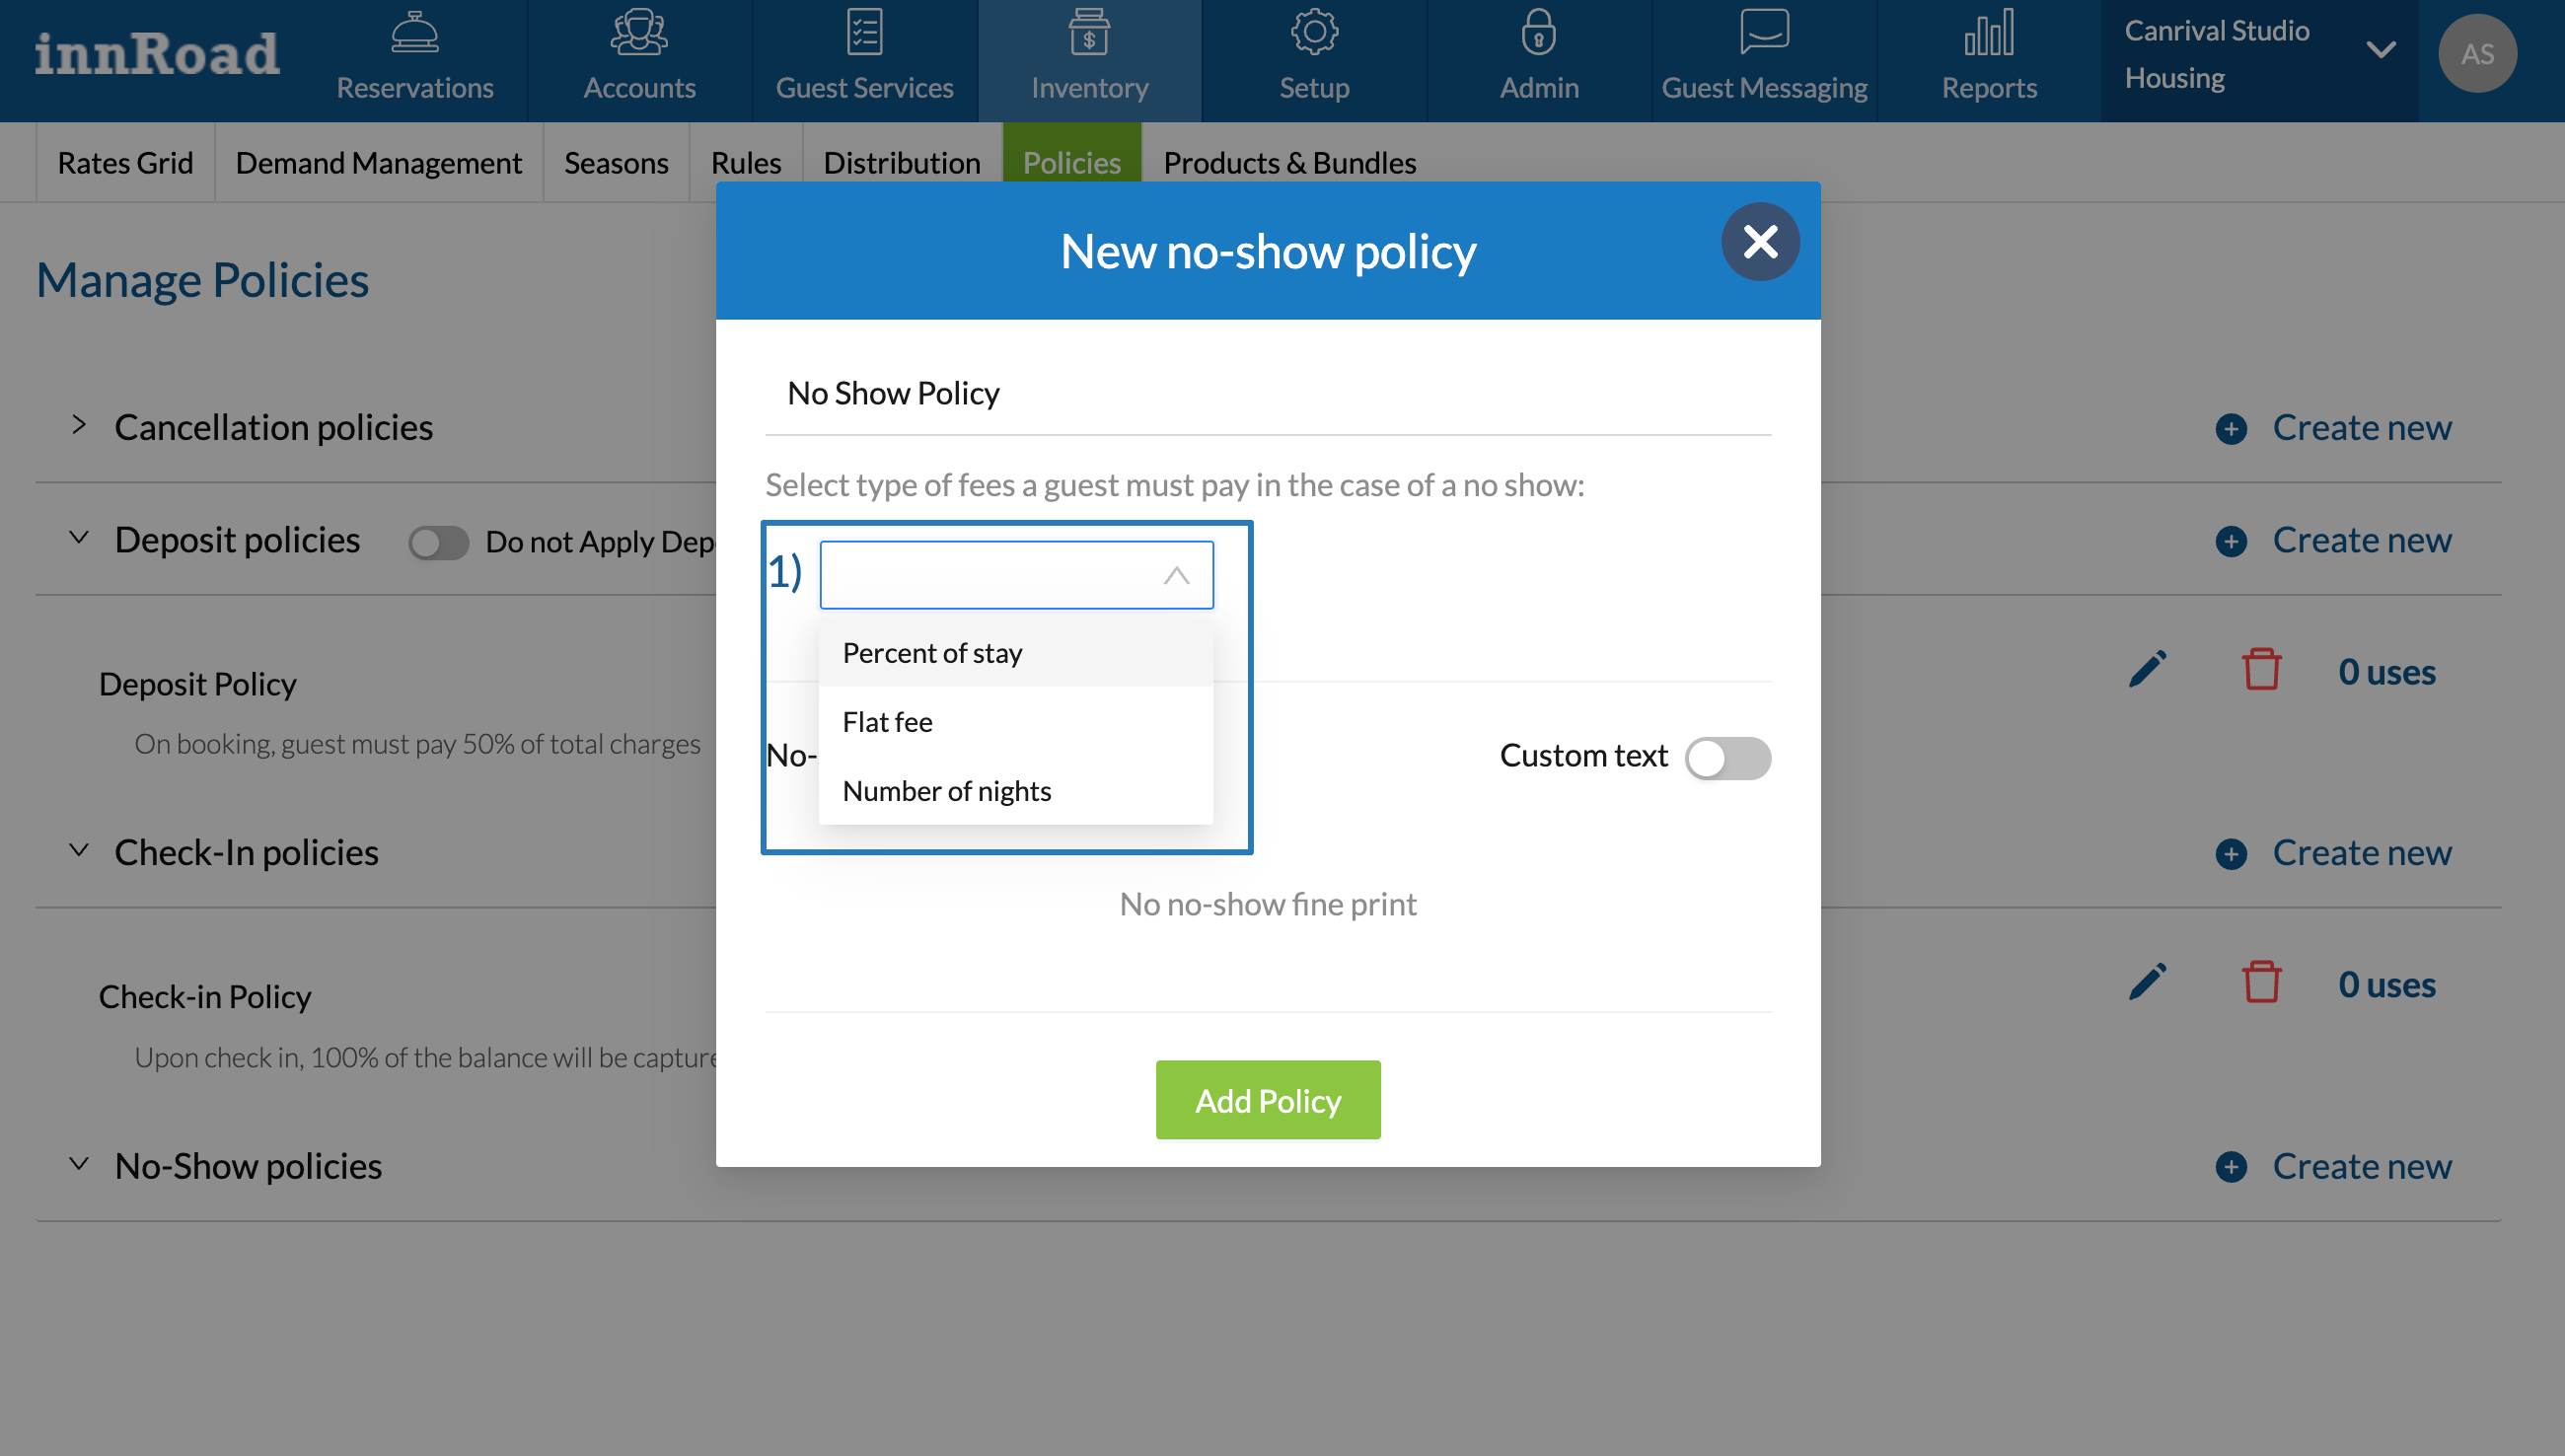This screenshot has height=1456, width=2565.
Task: Open the Products & Bundles tab
Action: tap(1289, 162)
